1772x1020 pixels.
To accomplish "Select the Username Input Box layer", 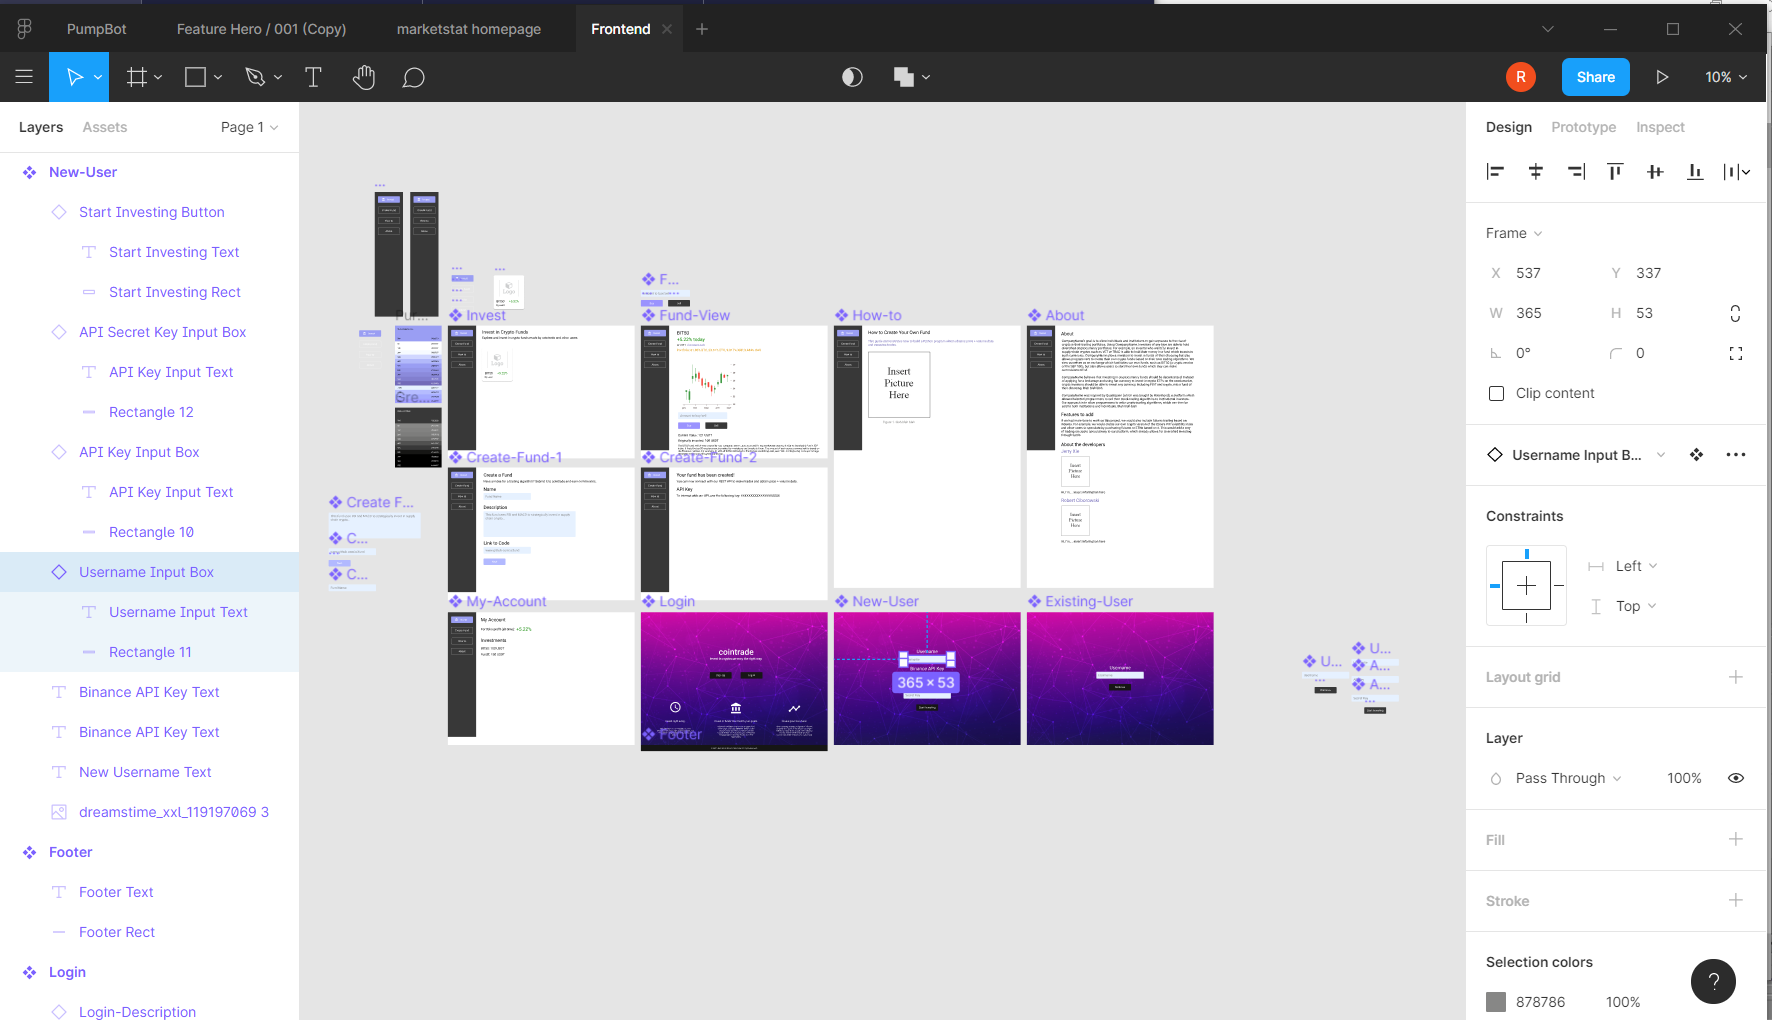I will [149, 572].
